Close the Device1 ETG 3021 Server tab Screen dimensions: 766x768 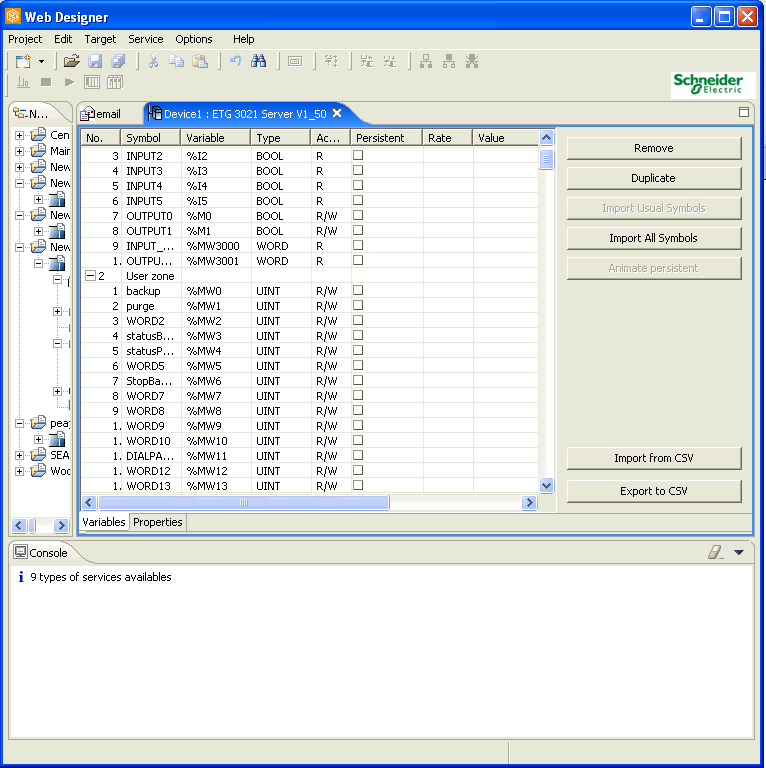pos(337,114)
